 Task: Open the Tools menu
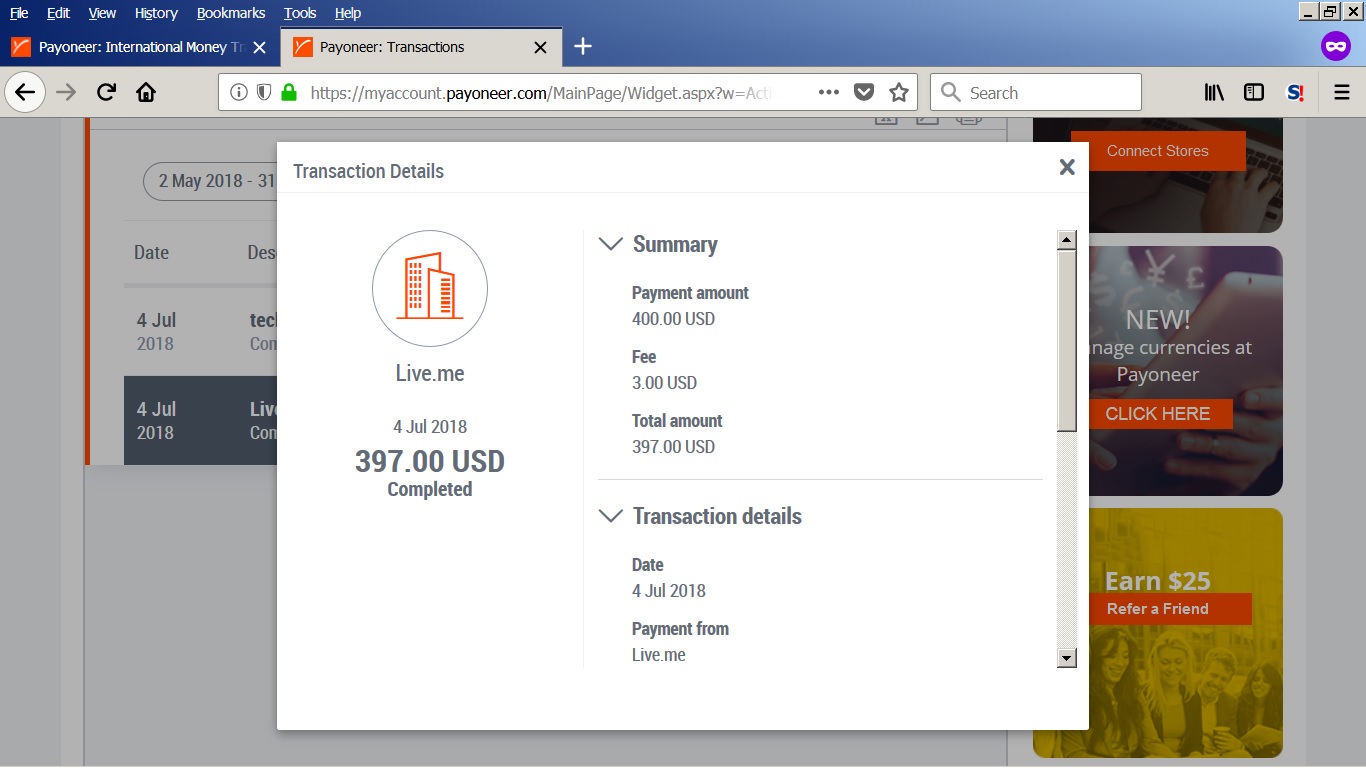pos(300,13)
